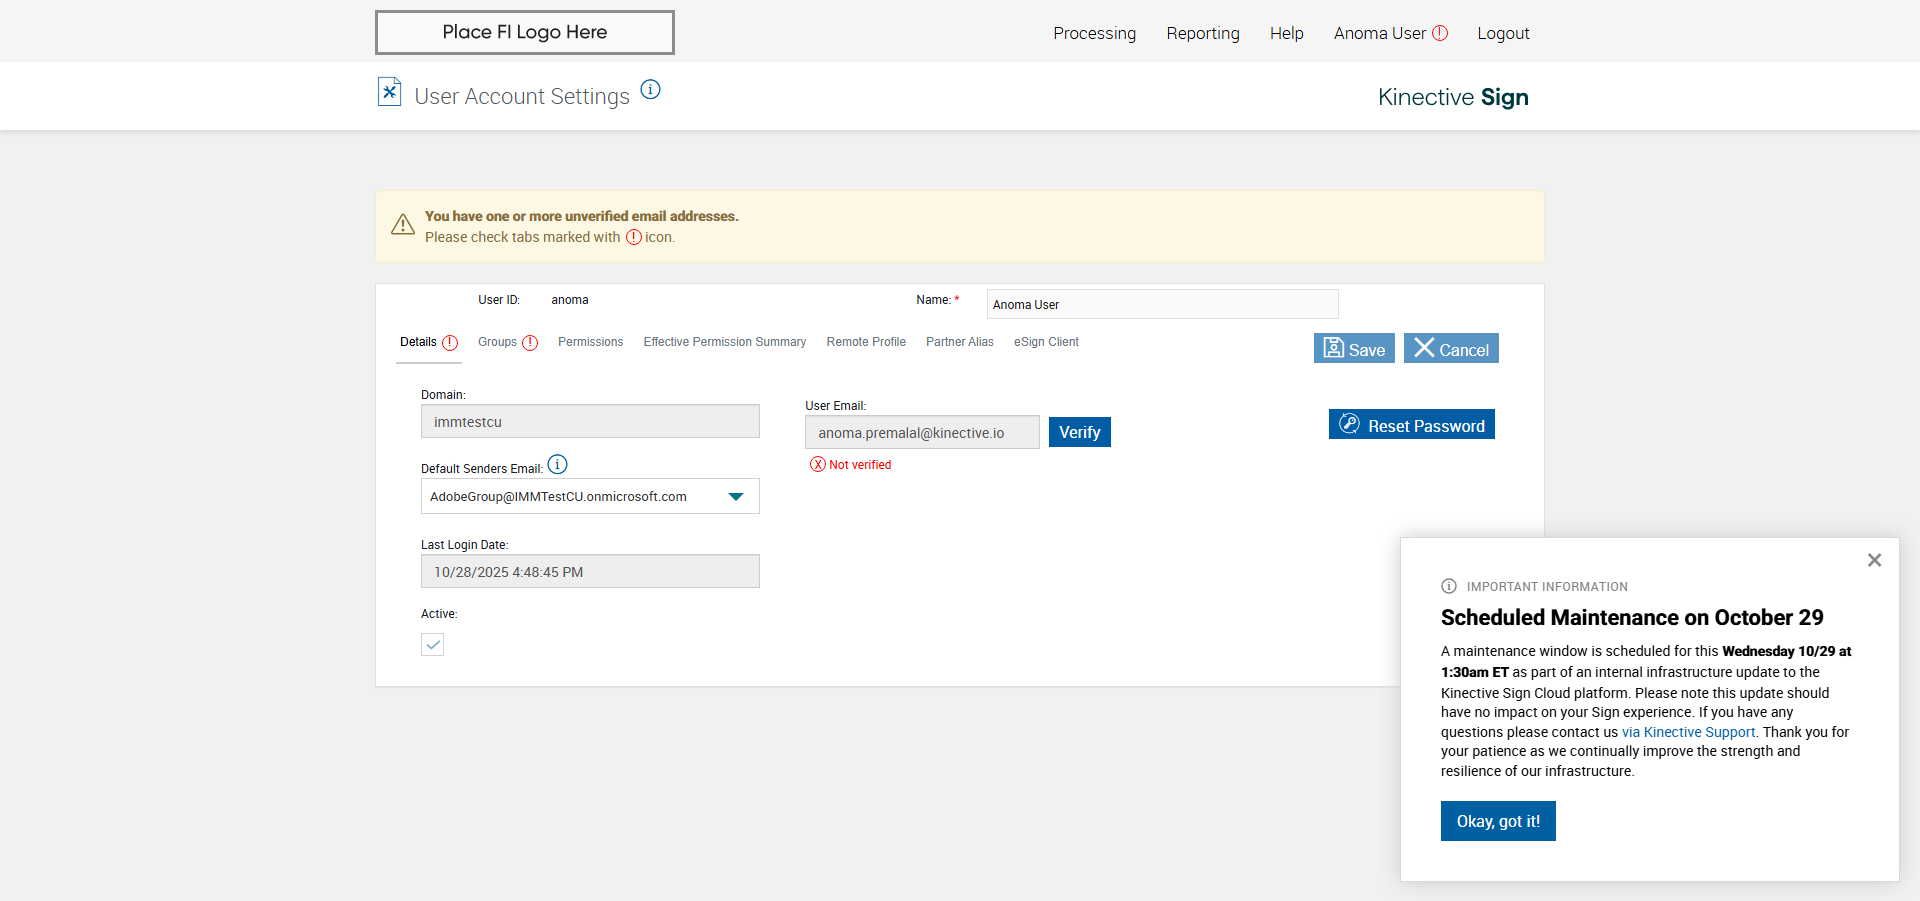Click the Domain field showing immtestcu

(x=590, y=421)
